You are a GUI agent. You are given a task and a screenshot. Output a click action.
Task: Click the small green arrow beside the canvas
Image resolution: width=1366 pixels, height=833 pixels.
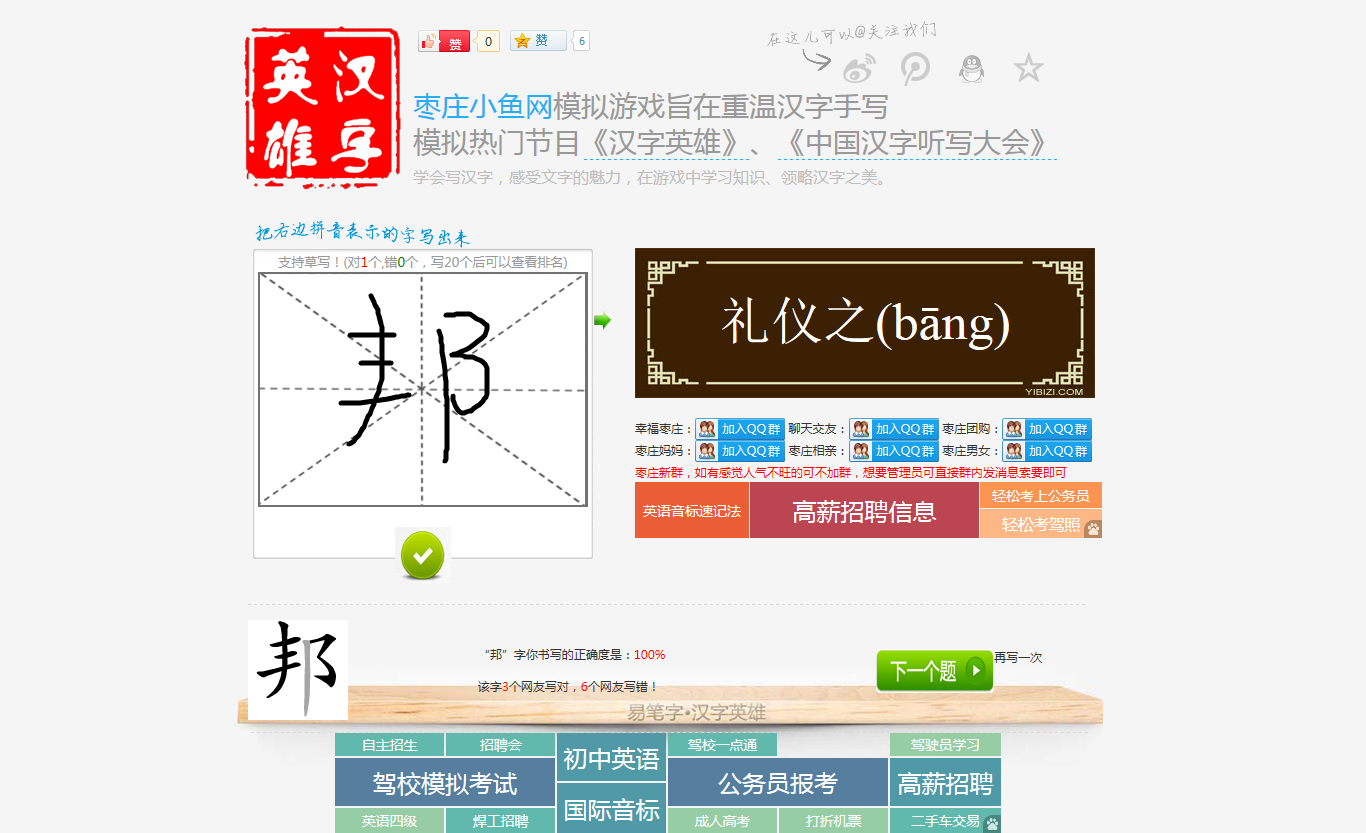coord(602,321)
